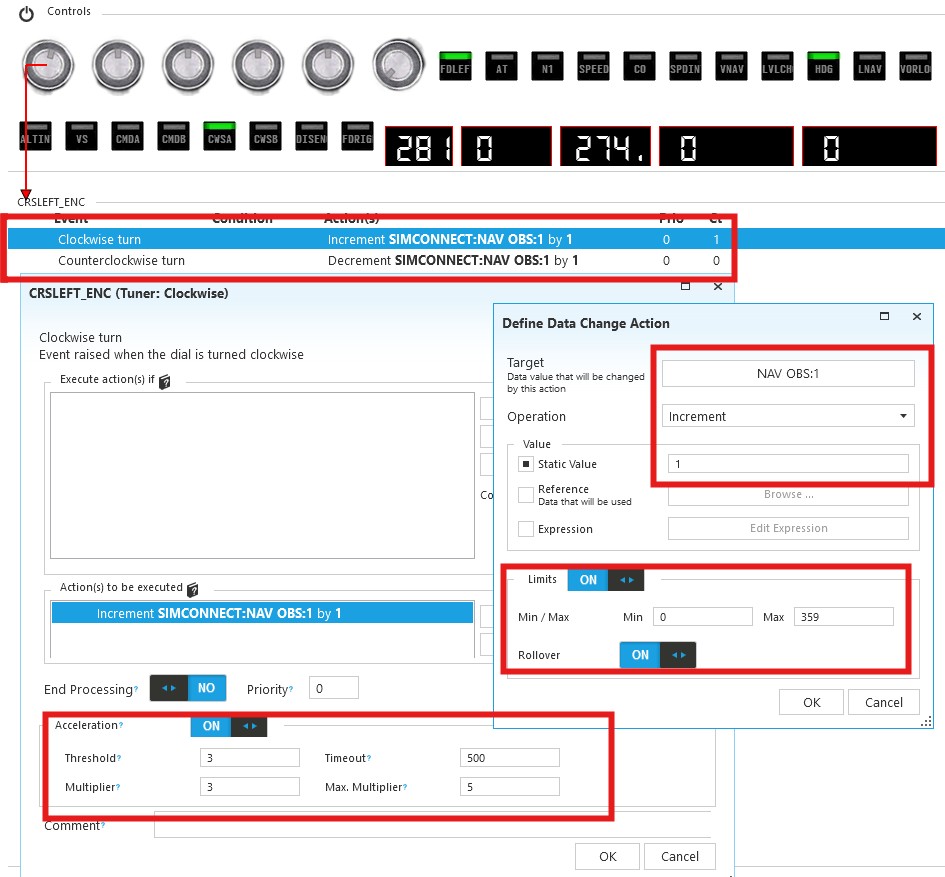Toggle the Rollover switch
The height and width of the screenshot is (877, 945).
click(x=657, y=655)
